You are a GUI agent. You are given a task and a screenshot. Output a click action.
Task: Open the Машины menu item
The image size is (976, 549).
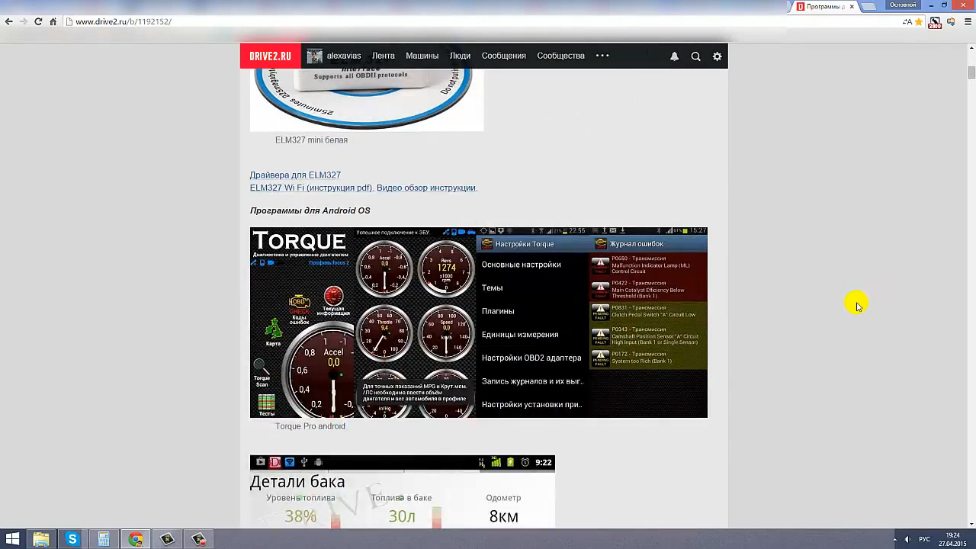(422, 56)
